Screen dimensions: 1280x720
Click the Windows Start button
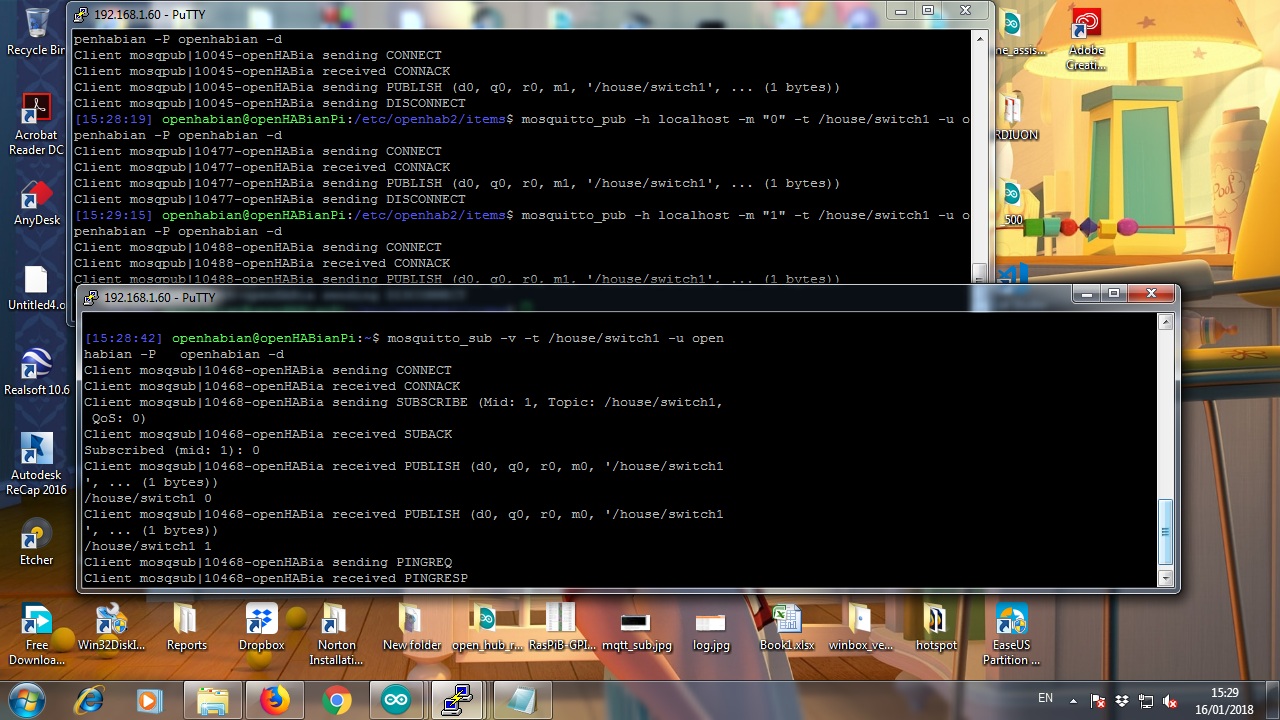pos(27,701)
